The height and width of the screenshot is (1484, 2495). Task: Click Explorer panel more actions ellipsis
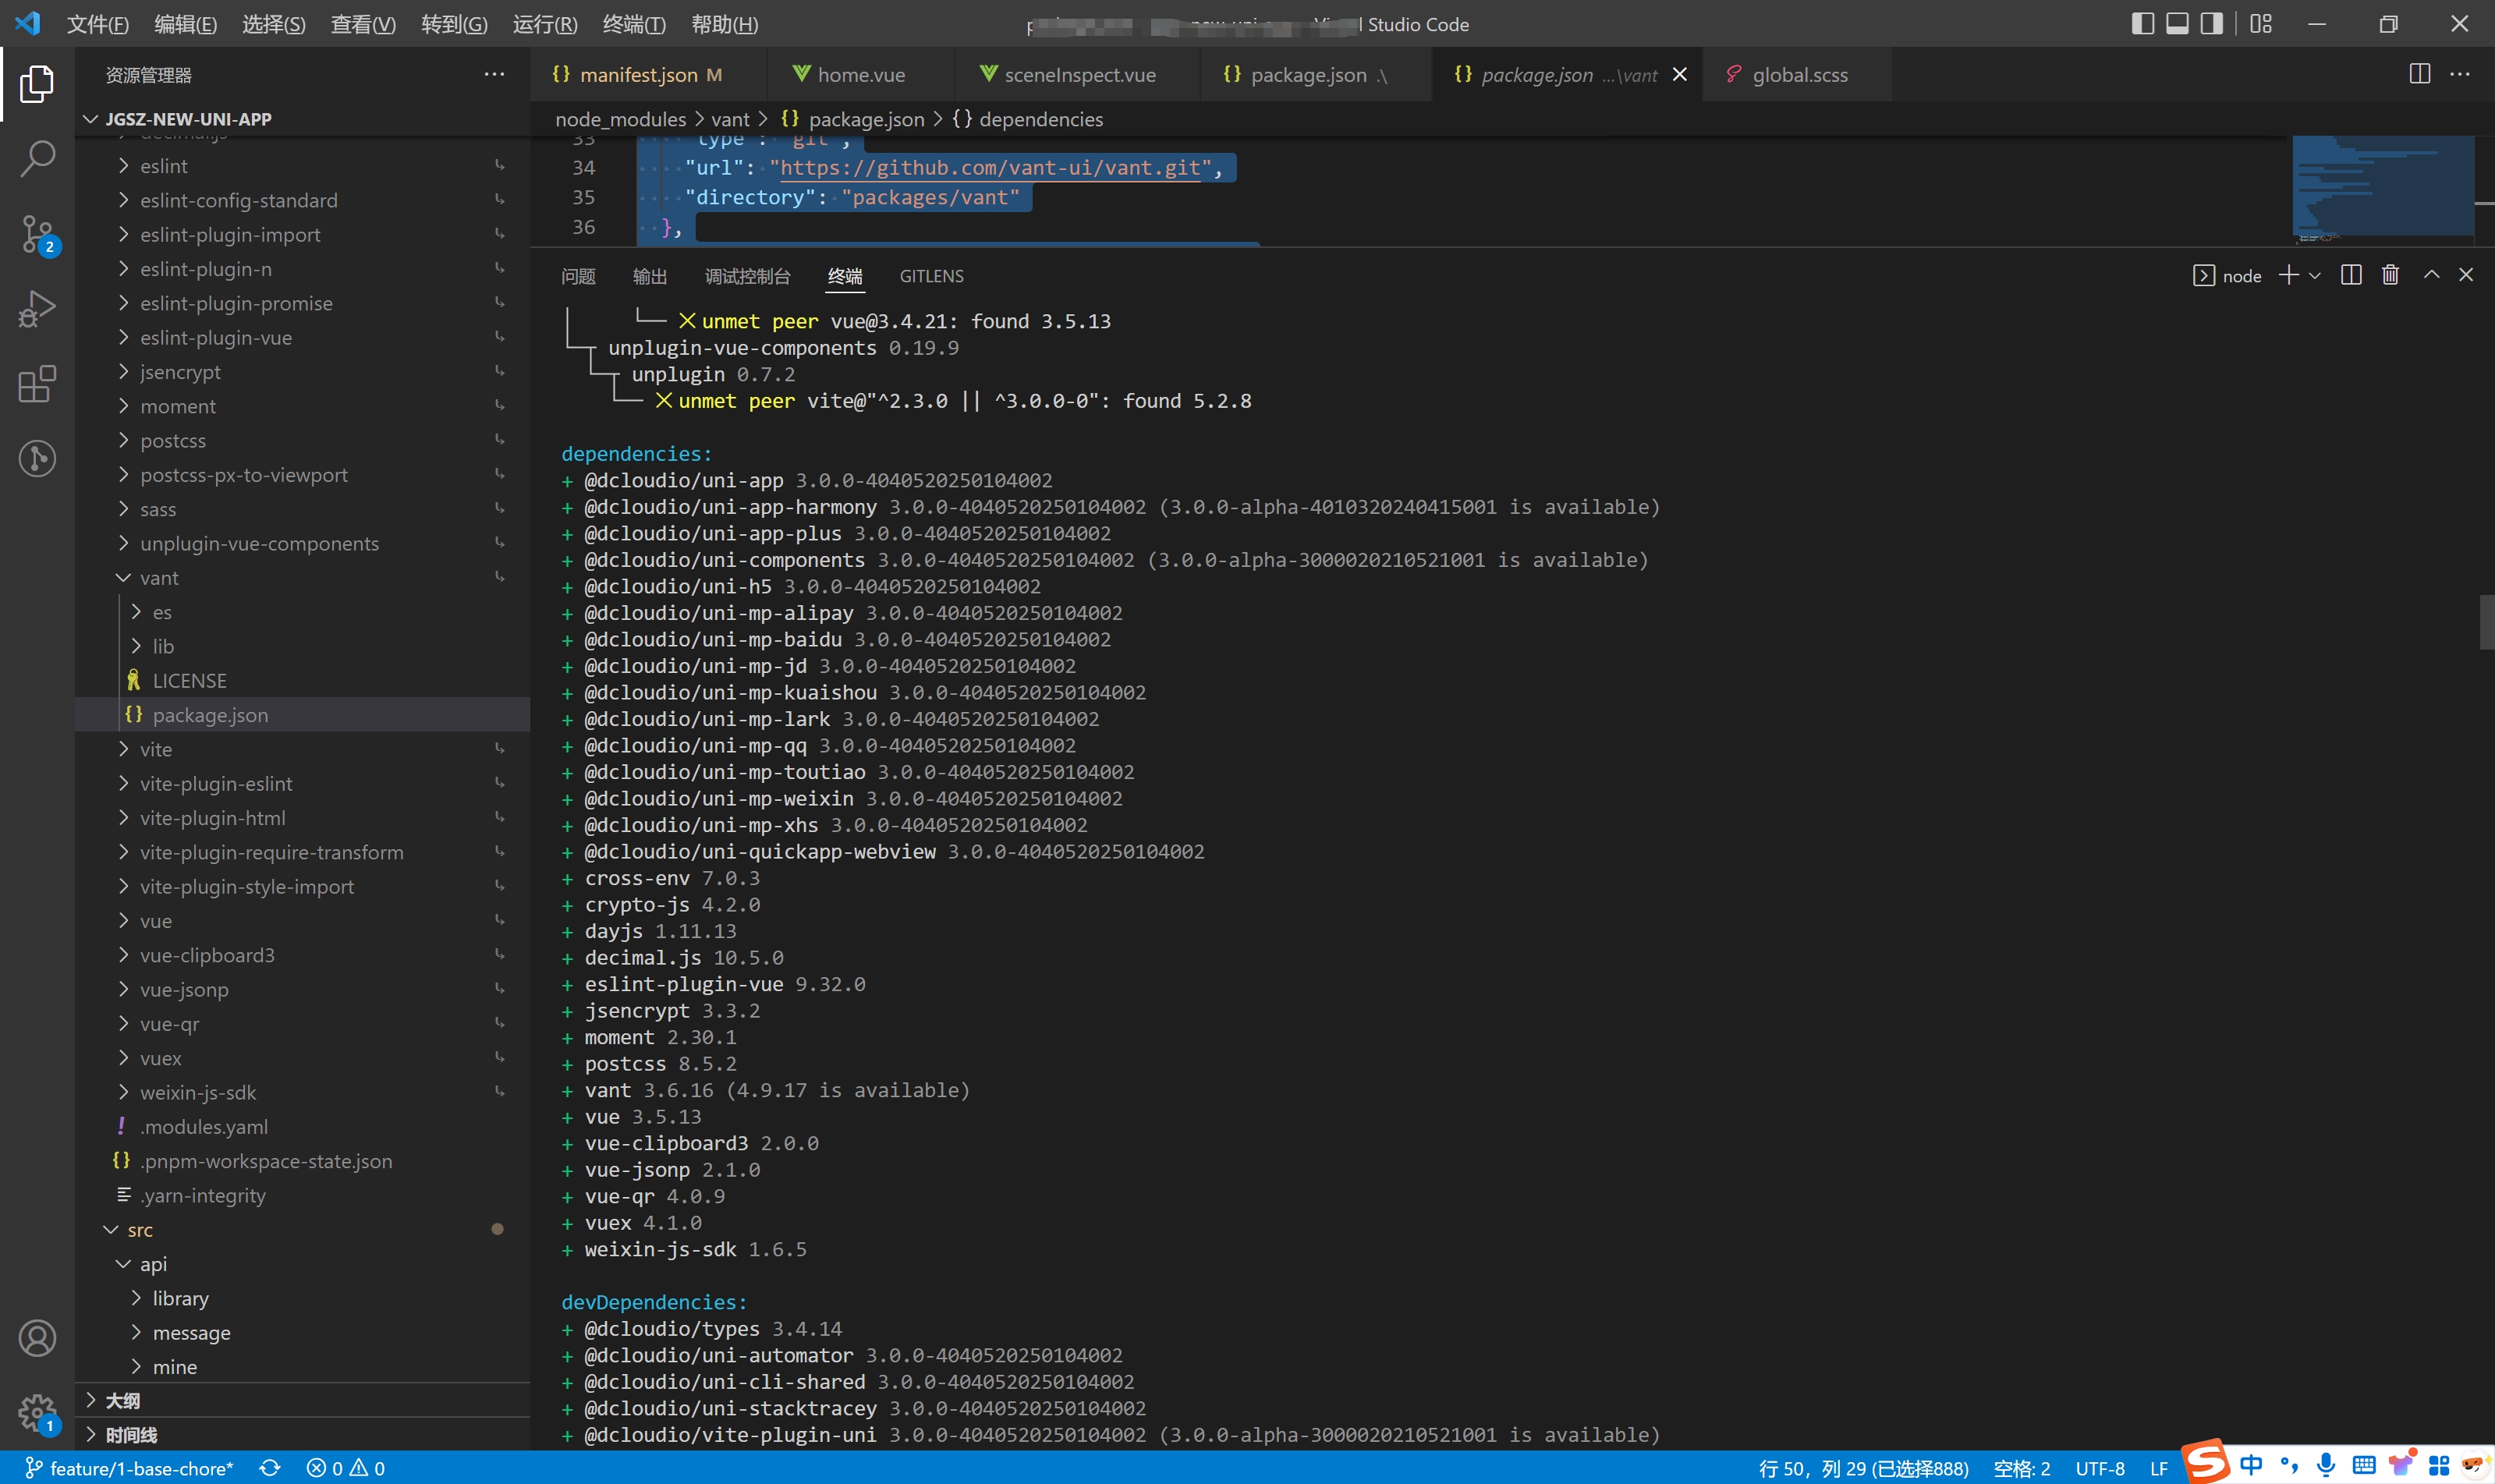(x=494, y=74)
